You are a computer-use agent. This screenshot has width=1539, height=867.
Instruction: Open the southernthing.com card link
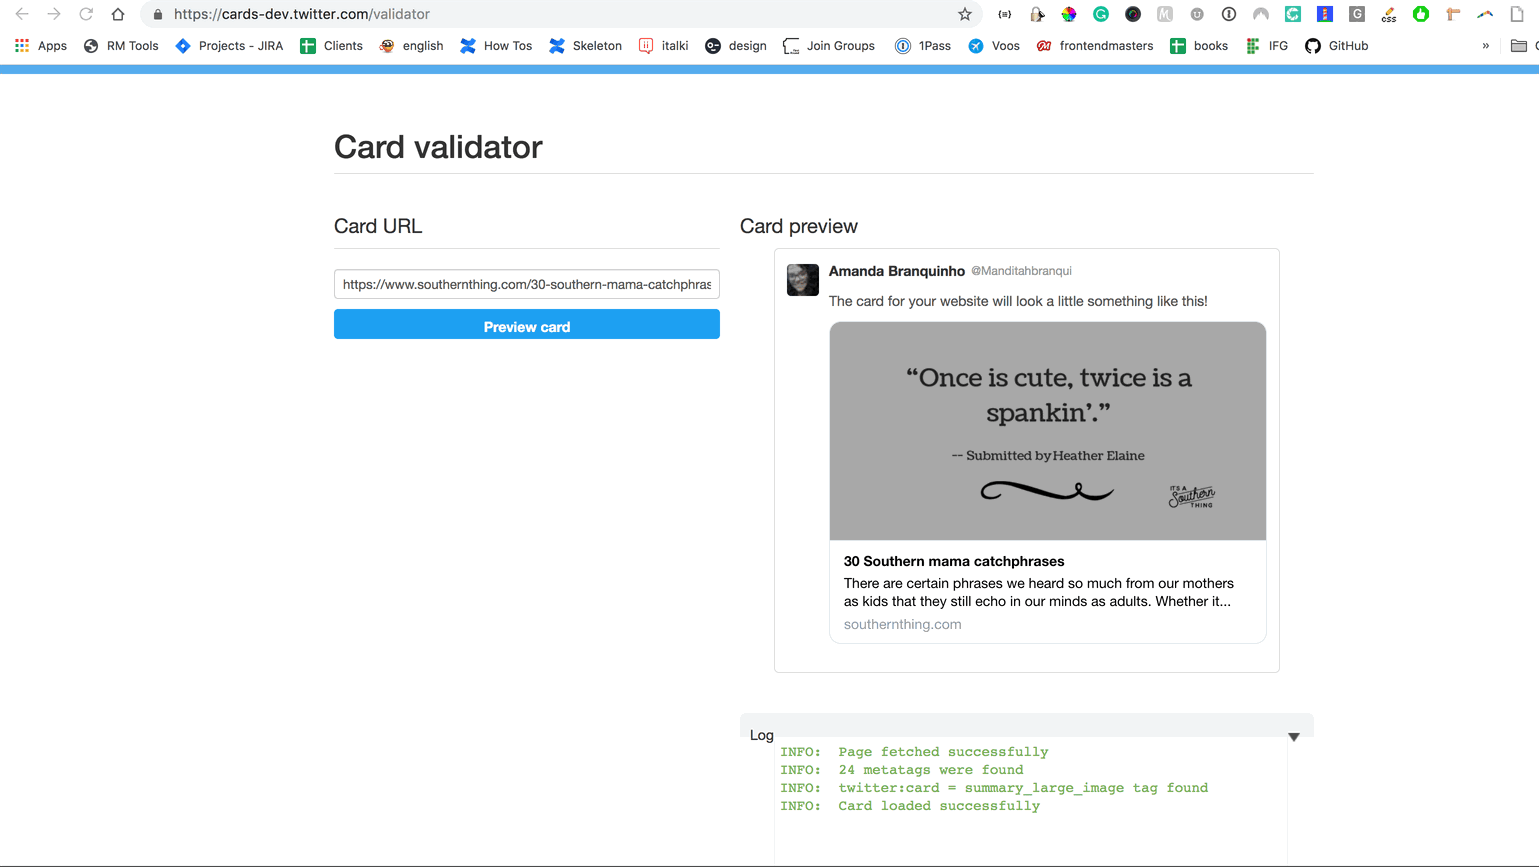pos(902,624)
